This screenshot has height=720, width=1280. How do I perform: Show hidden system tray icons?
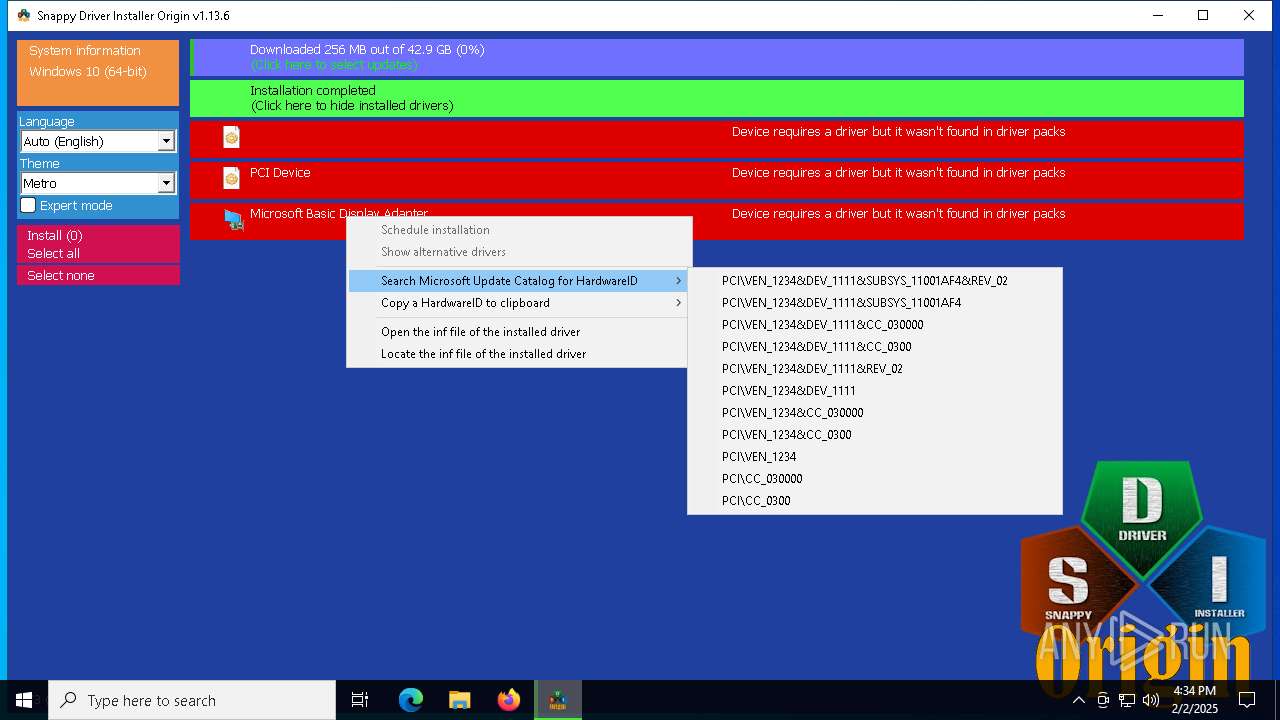[x=1078, y=700]
